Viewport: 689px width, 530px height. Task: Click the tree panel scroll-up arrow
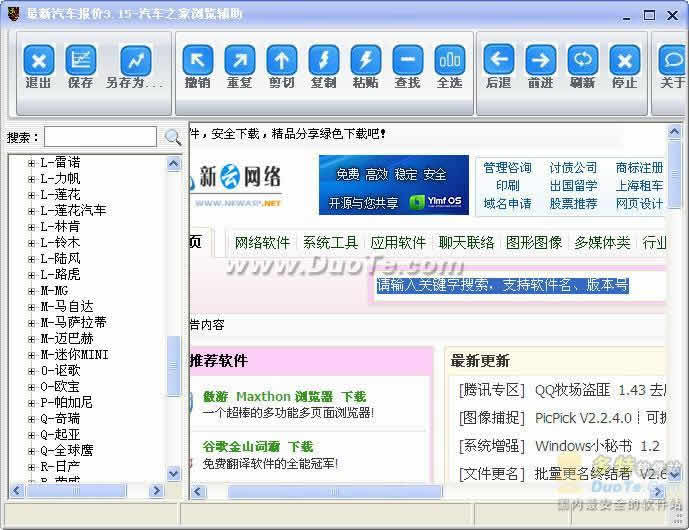coord(174,164)
